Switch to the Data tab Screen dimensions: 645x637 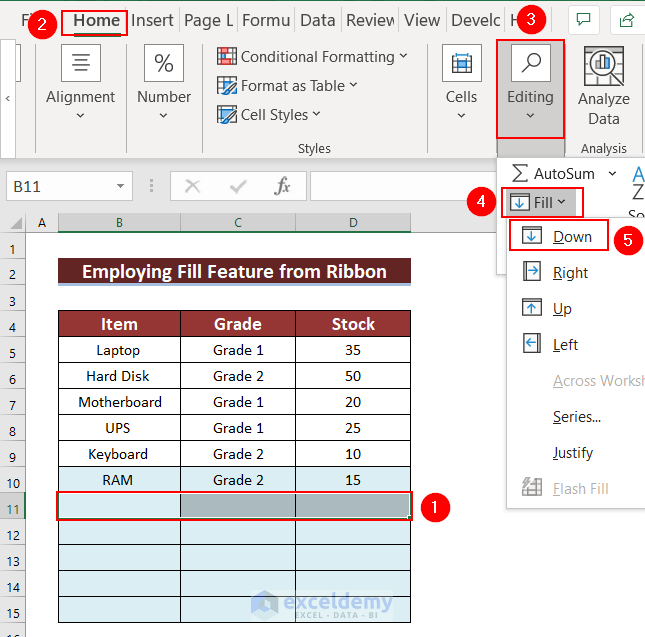[318, 20]
